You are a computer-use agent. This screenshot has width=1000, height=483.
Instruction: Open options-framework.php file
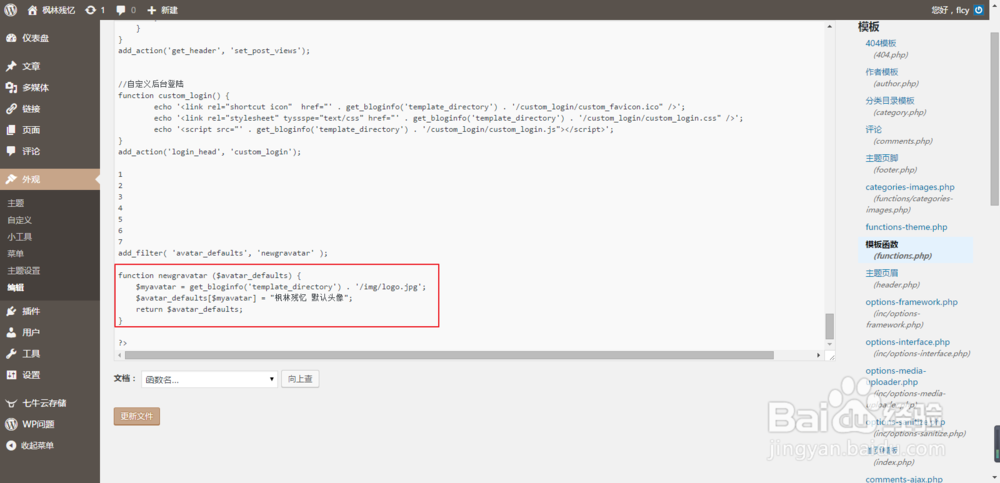pyautogui.click(x=911, y=302)
